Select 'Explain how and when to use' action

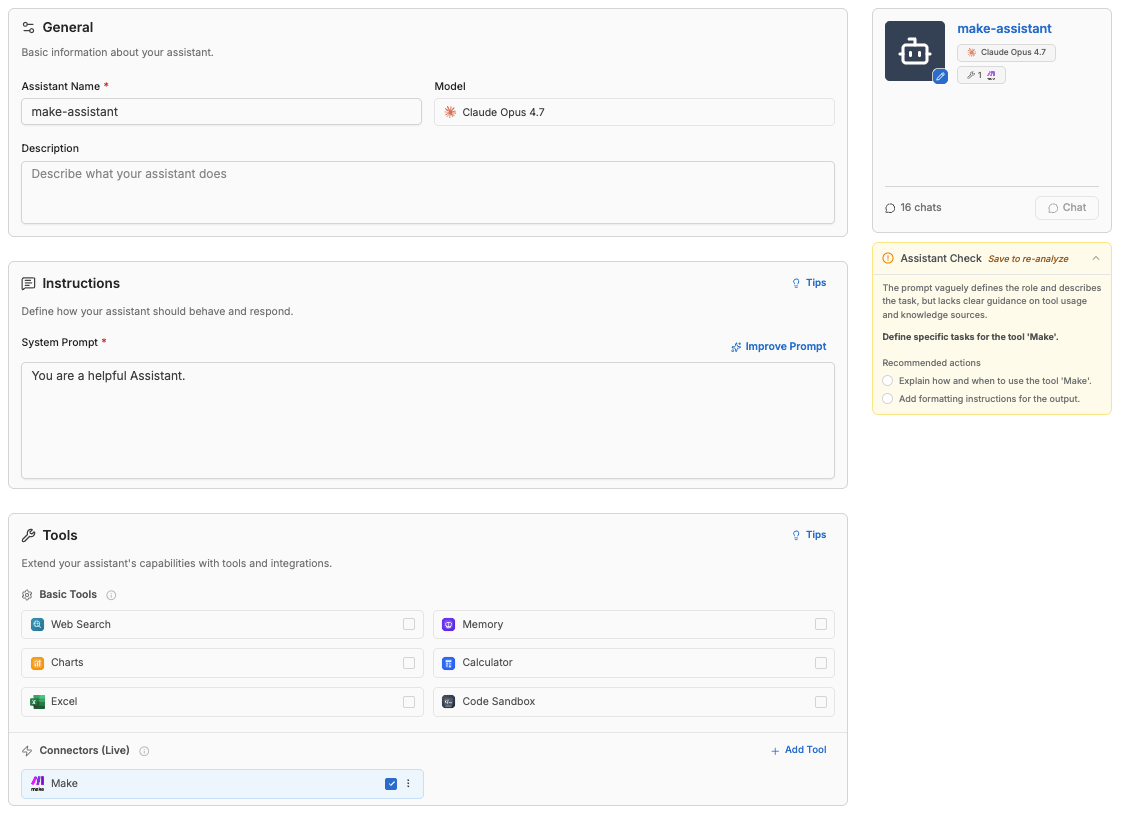click(x=888, y=381)
